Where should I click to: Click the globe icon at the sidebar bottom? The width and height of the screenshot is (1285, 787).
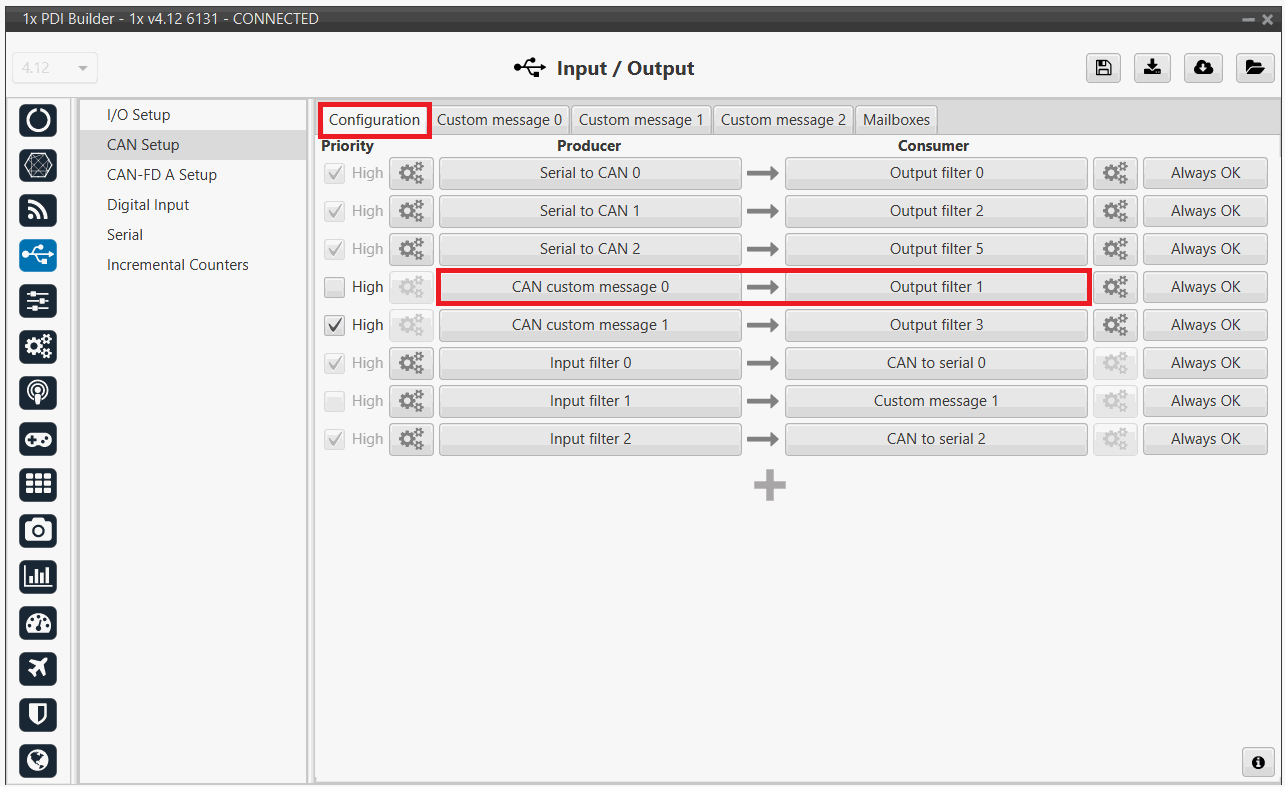tap(38, 760)
